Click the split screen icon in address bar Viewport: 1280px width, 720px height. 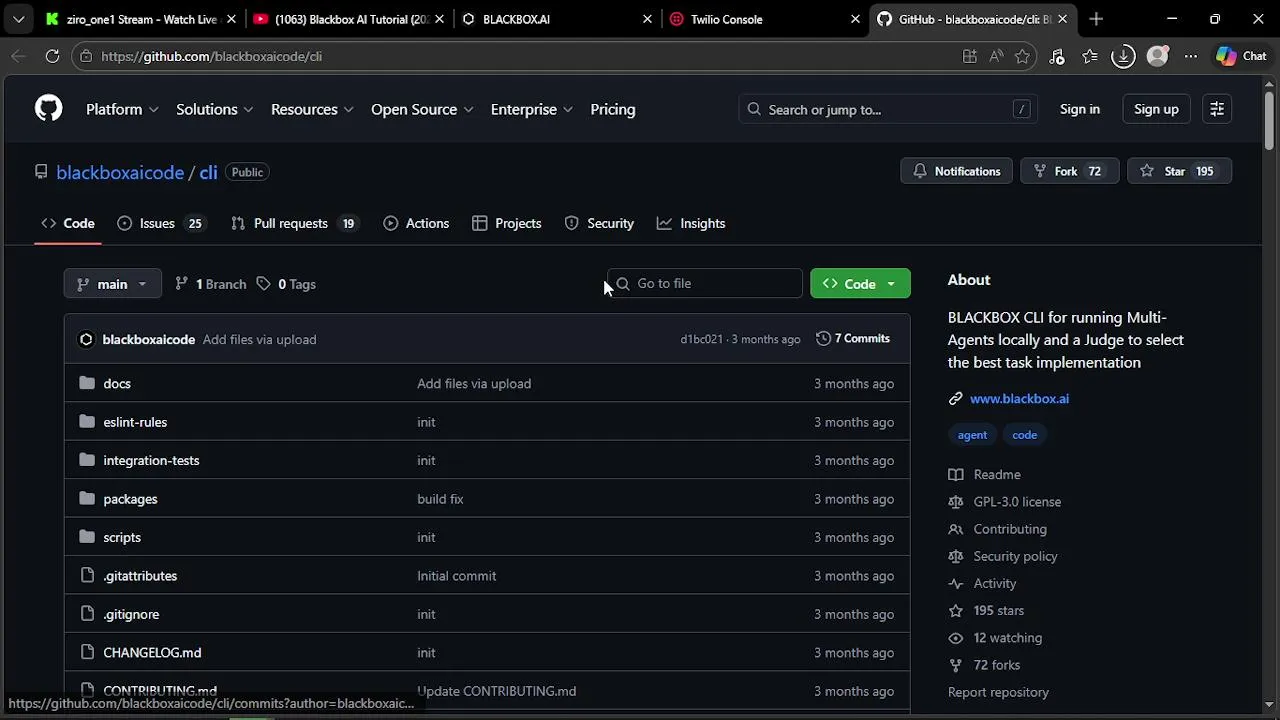[x=969, y=57]
